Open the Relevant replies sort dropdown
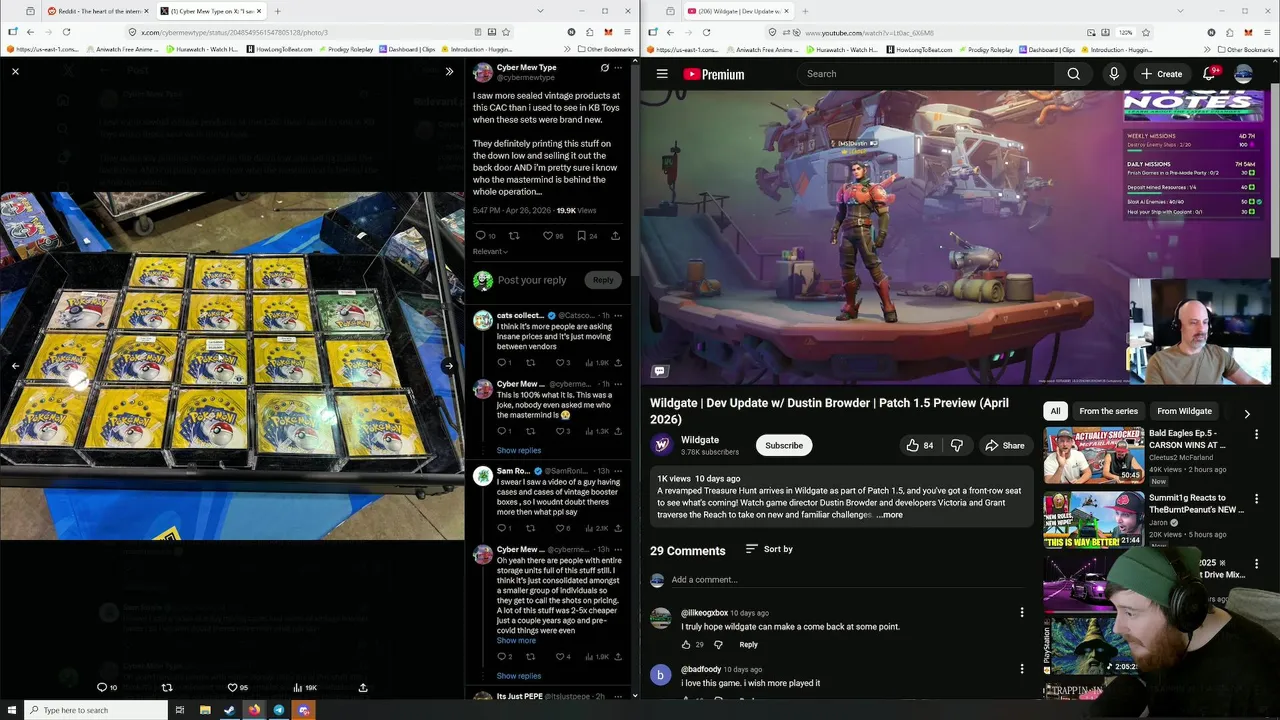This screenshot has width=1280, height=720. tap(490, 252)
